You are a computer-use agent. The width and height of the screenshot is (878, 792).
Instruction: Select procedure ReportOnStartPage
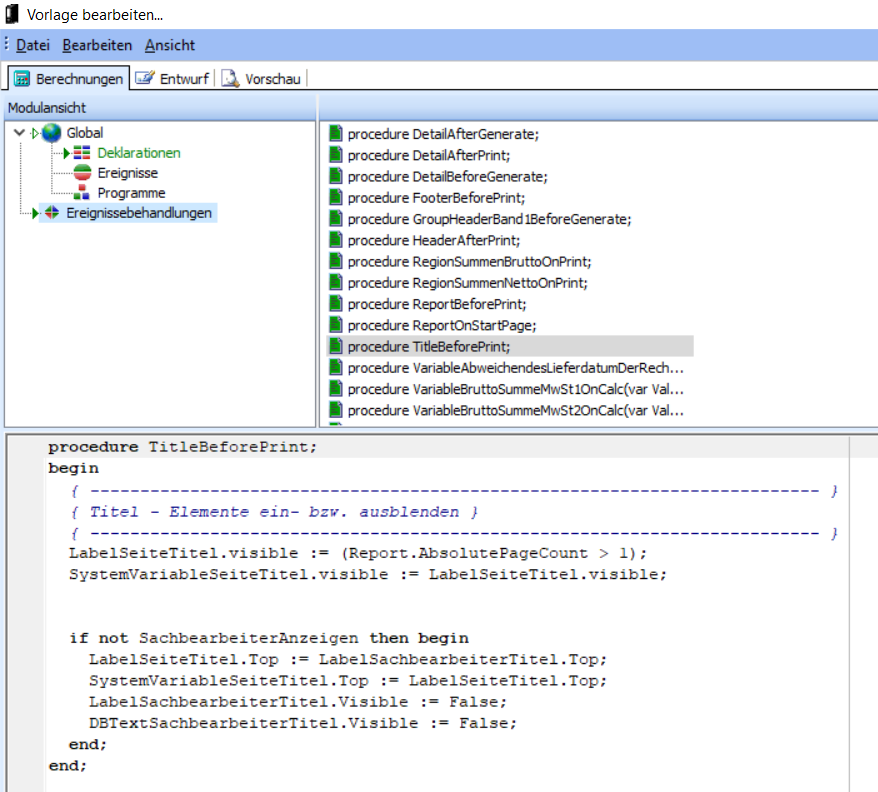442,326
